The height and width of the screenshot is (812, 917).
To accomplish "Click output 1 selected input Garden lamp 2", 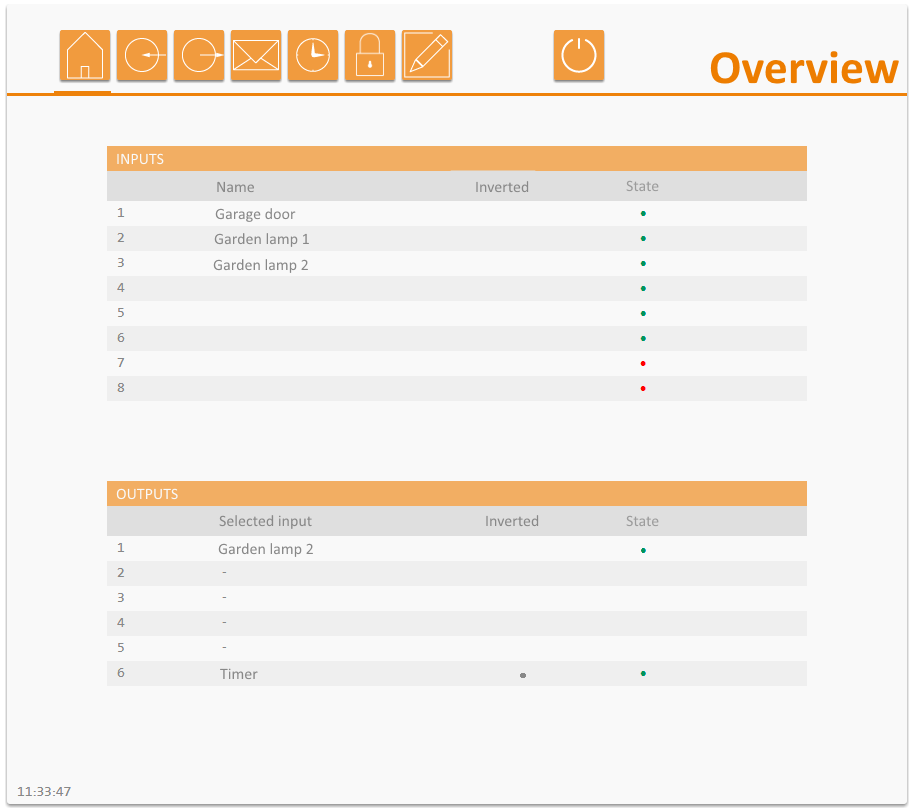I will tap(266, 549).
